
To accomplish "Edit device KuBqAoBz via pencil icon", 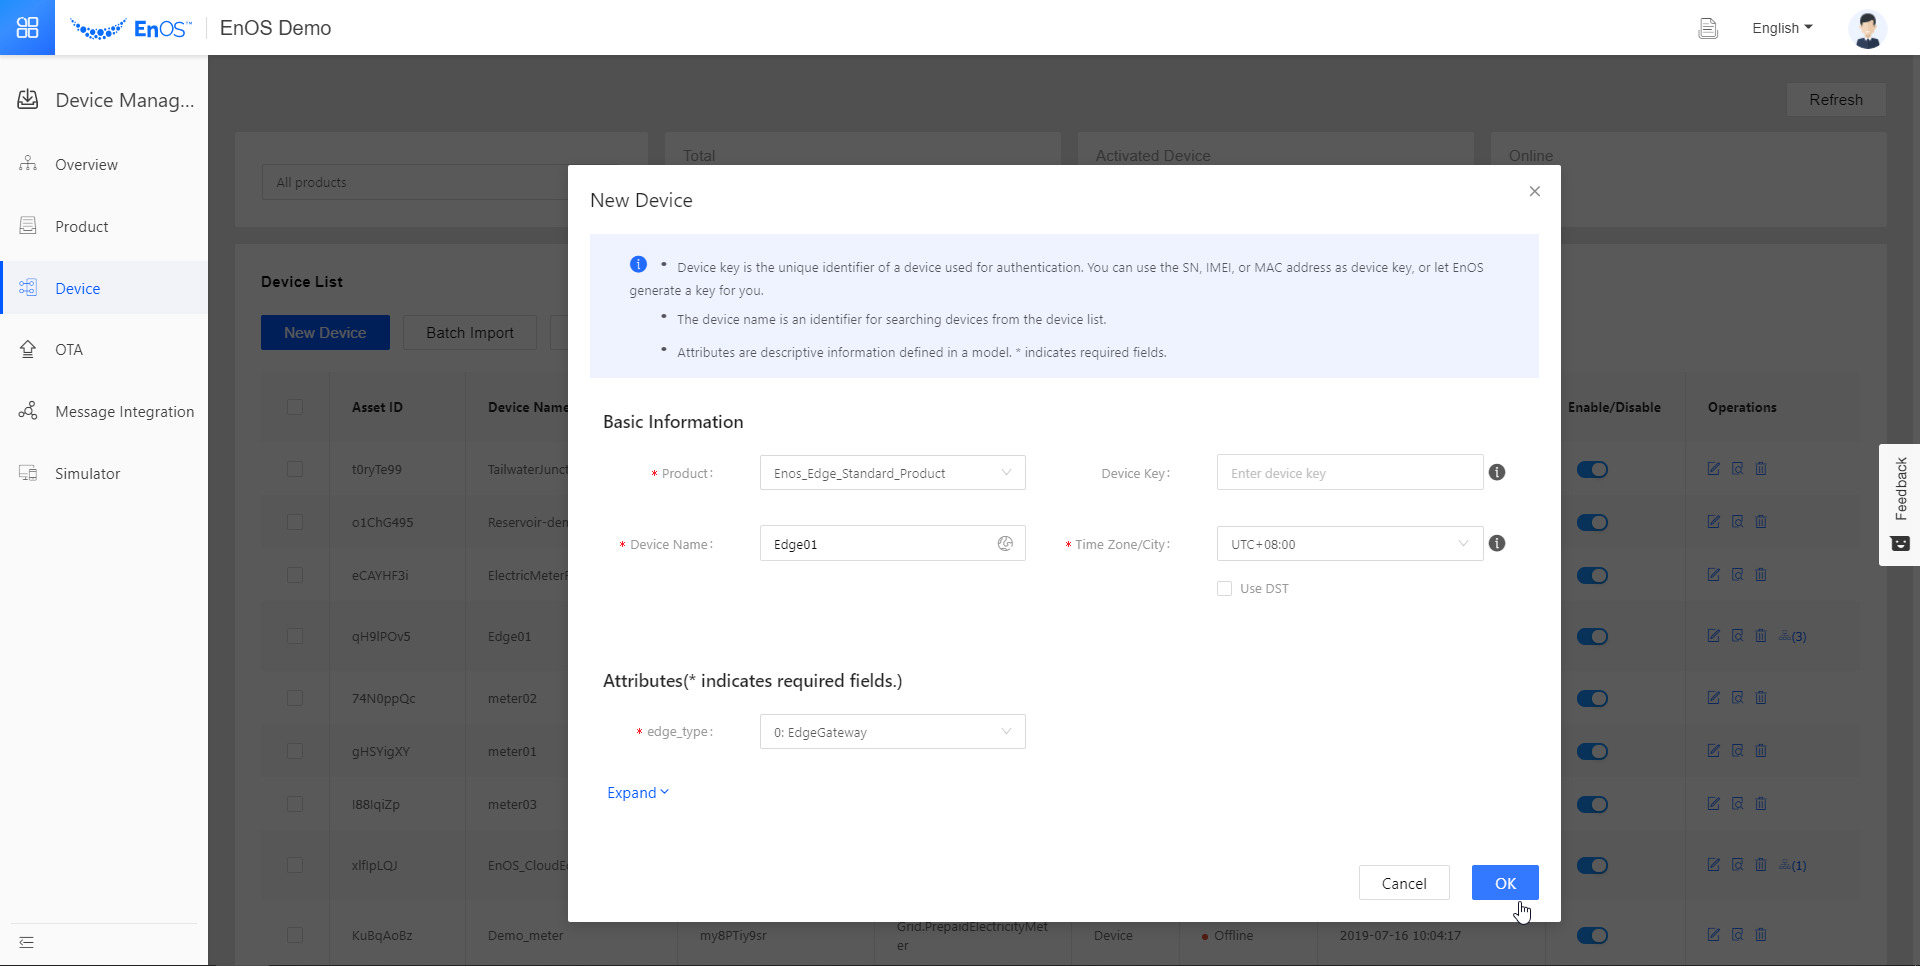I will [x=1714, y=935].
